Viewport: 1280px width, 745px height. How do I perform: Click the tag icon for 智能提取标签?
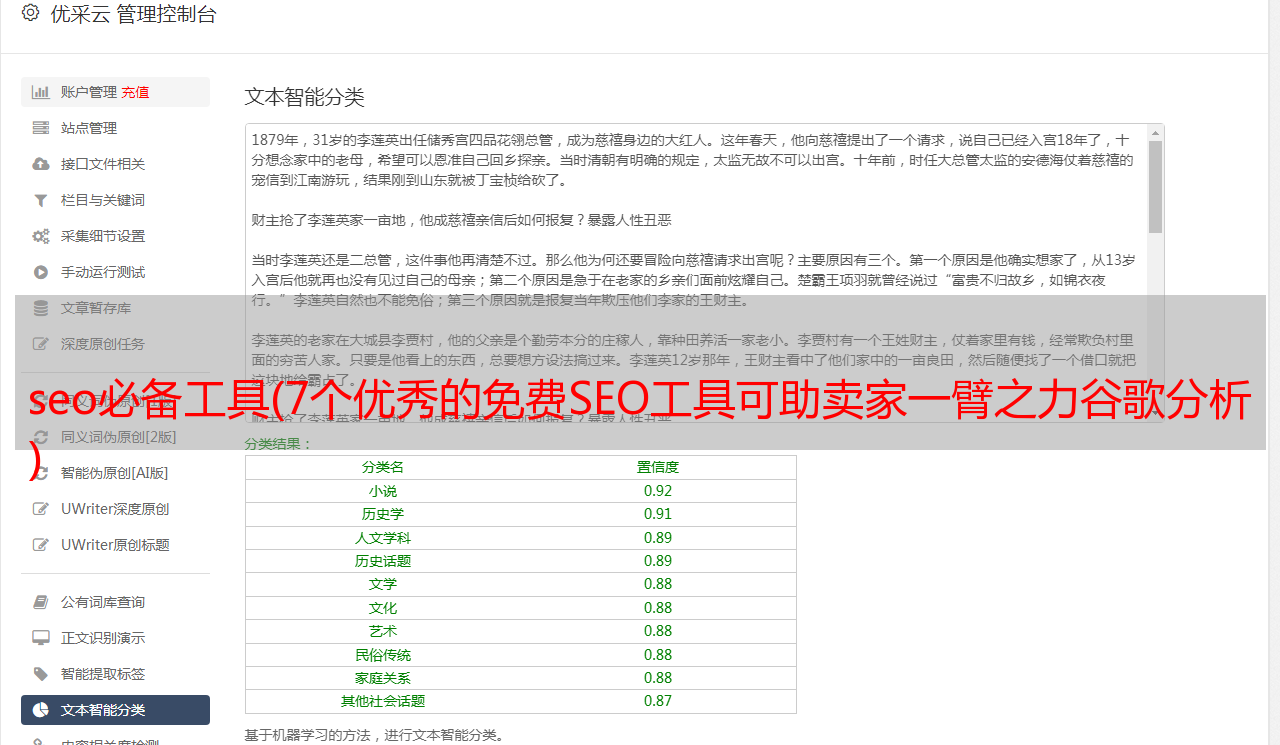tap(41, 674)
